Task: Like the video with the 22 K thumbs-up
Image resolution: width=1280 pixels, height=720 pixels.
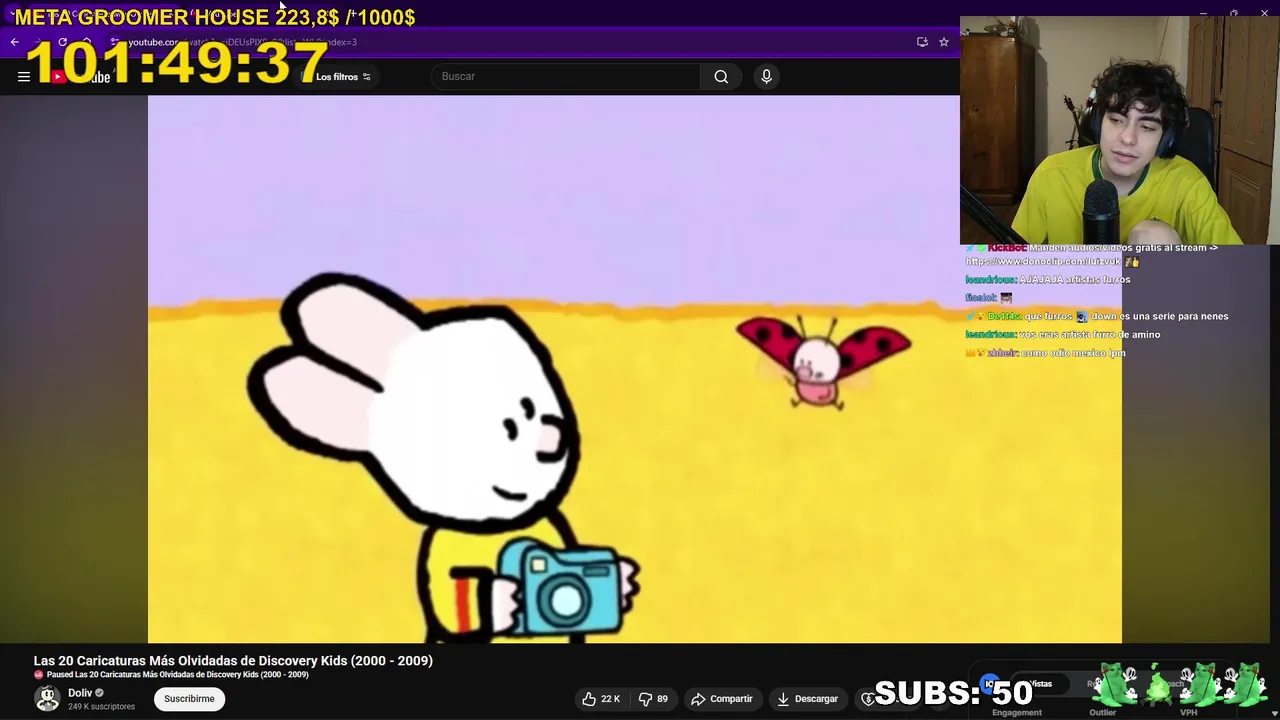Action: tap(601, 699)
